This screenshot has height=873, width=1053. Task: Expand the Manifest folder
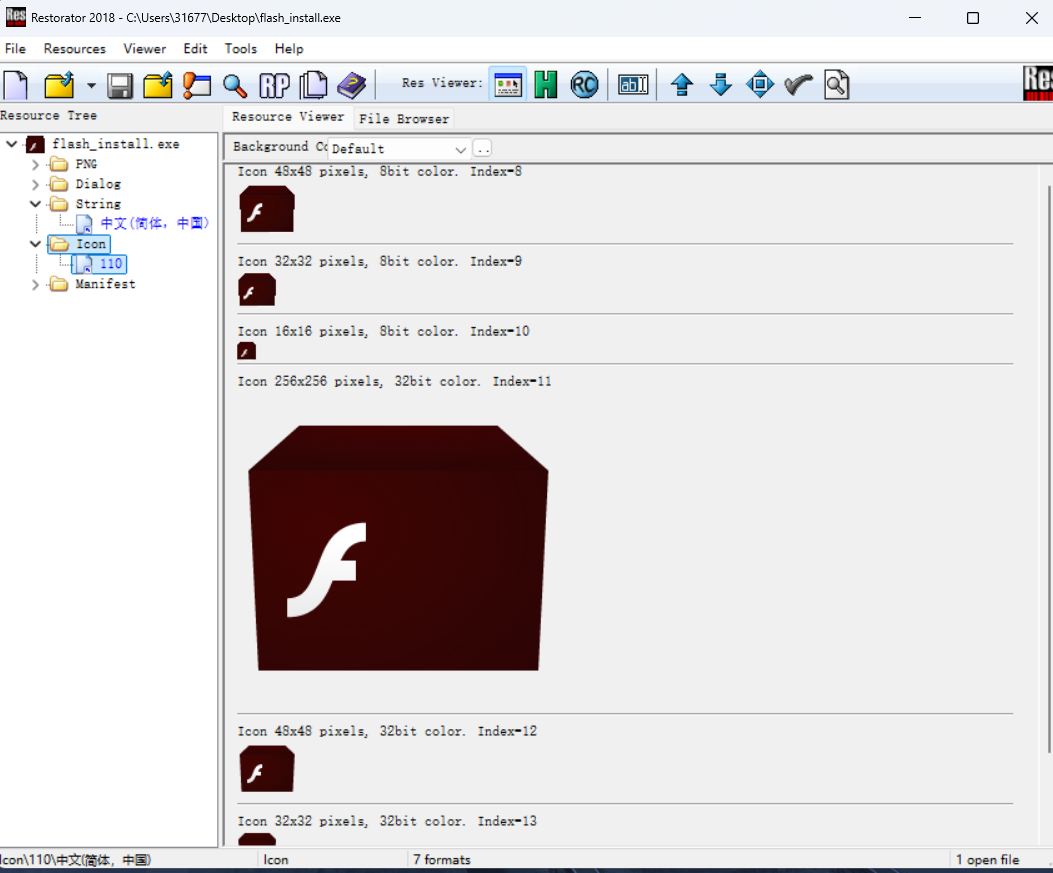[36, 285]
